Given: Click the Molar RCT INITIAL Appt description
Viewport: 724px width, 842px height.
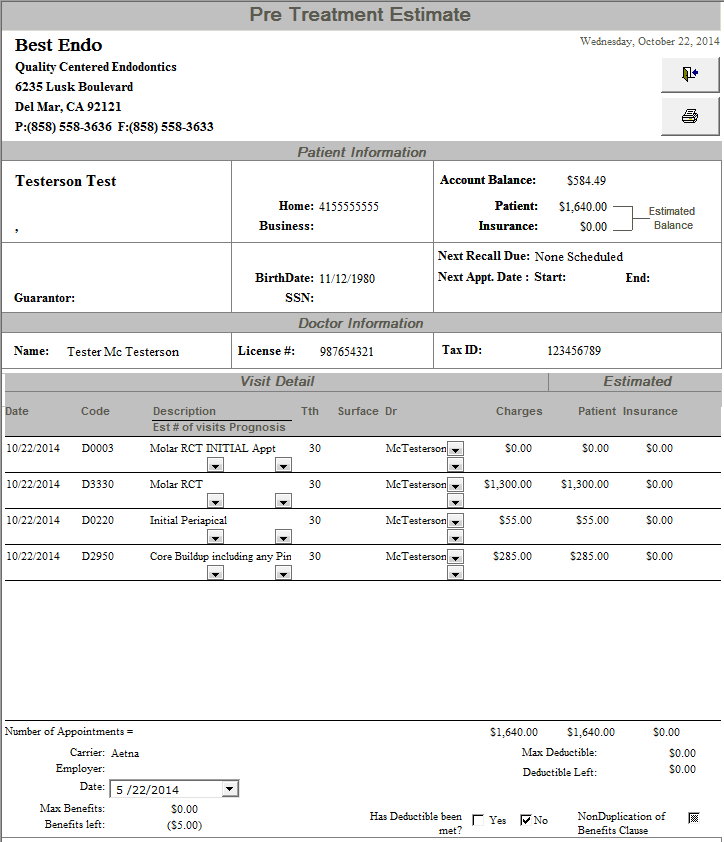Looking at the screenshot, I should tap(212, 449).
